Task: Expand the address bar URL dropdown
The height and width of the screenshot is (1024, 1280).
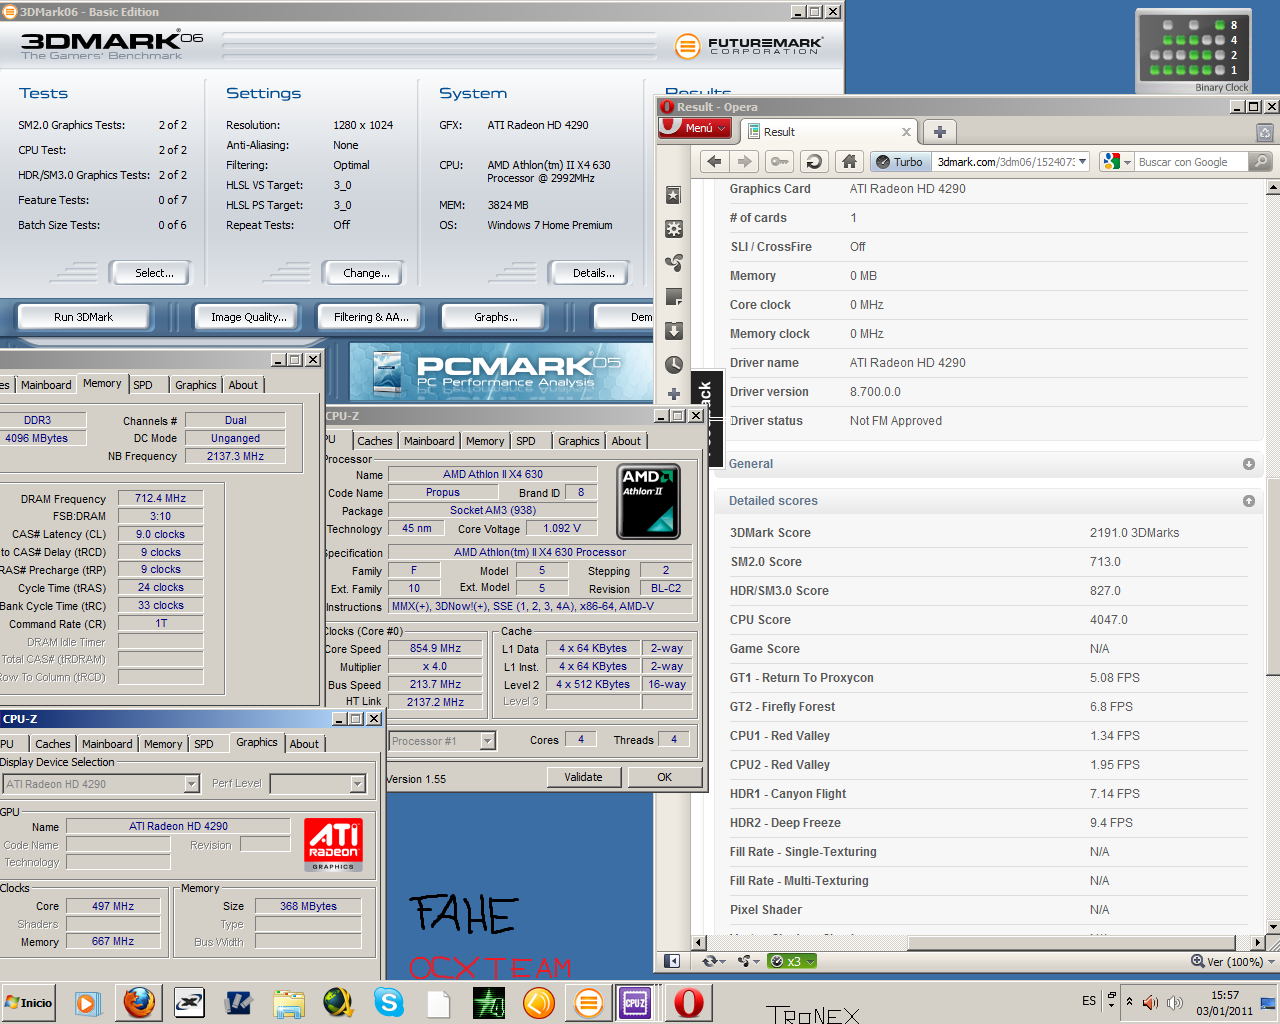Action: [1082, 161]
